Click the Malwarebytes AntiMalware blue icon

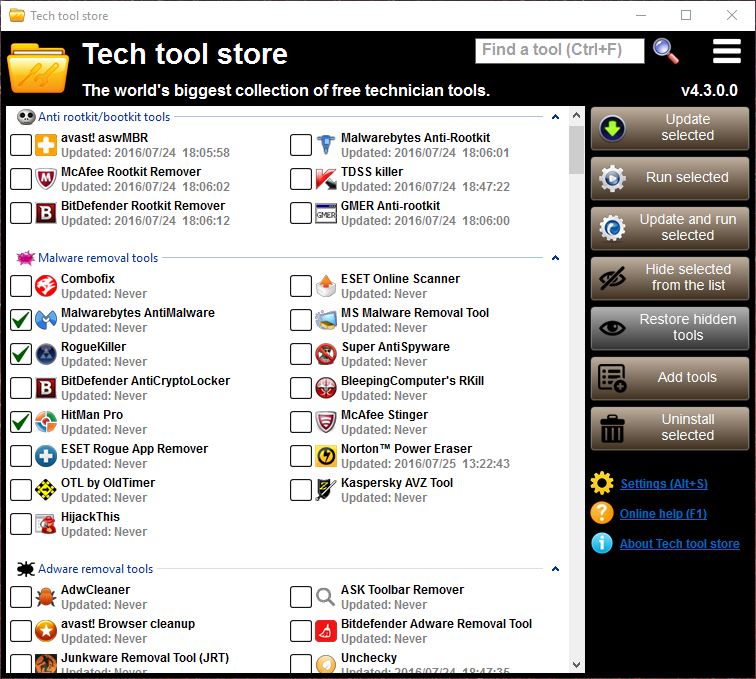pos(46,320)
